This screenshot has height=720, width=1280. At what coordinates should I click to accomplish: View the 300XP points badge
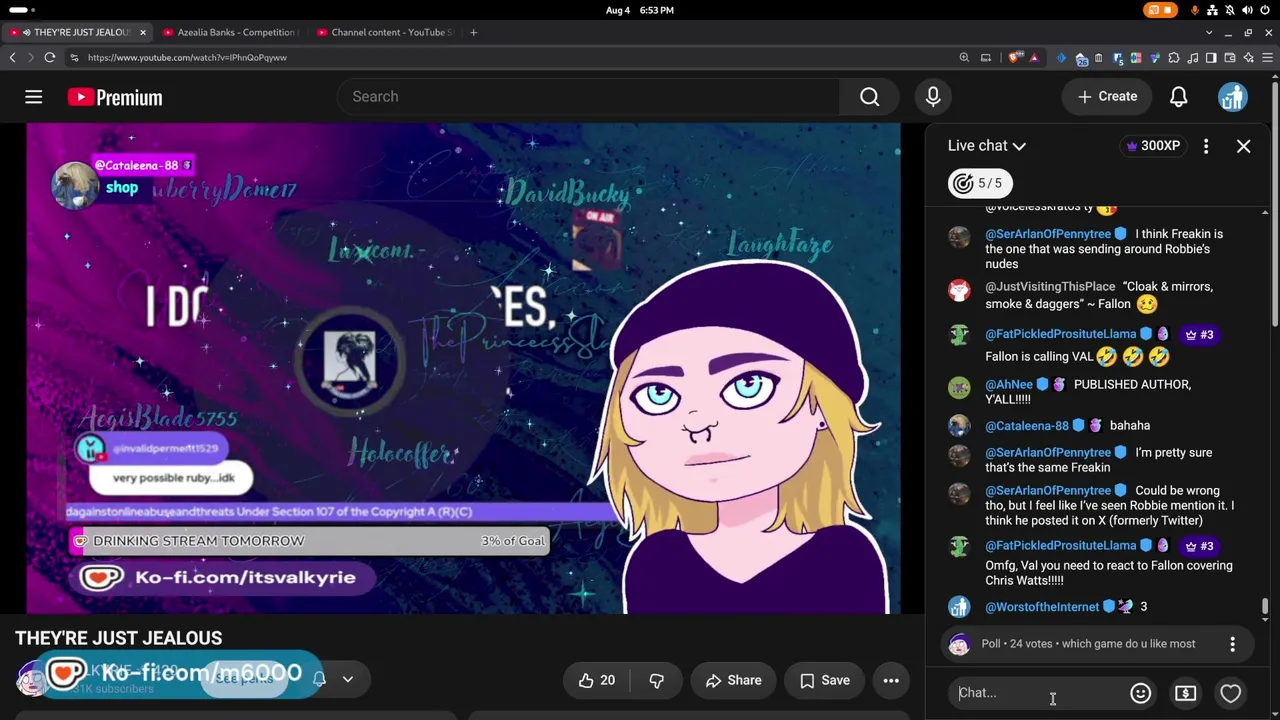click(1153, 146)
